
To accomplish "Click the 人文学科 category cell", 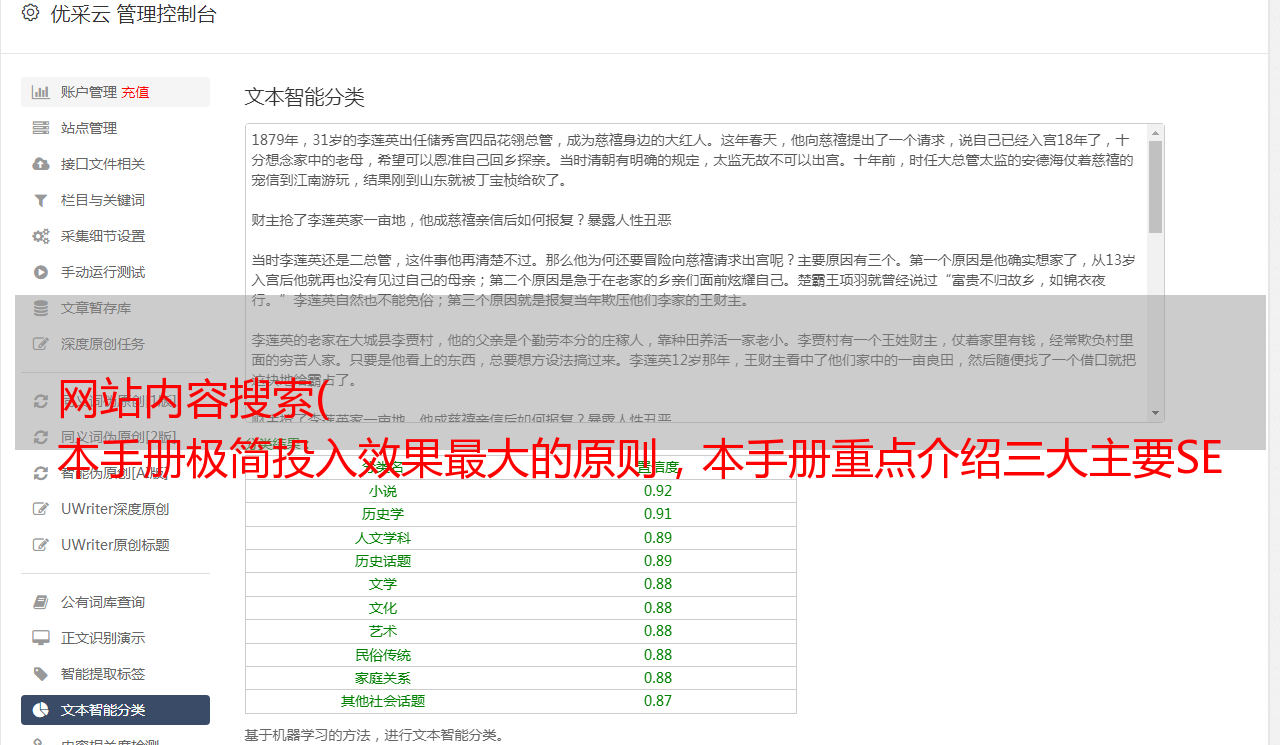I will (x=383, y=538).
